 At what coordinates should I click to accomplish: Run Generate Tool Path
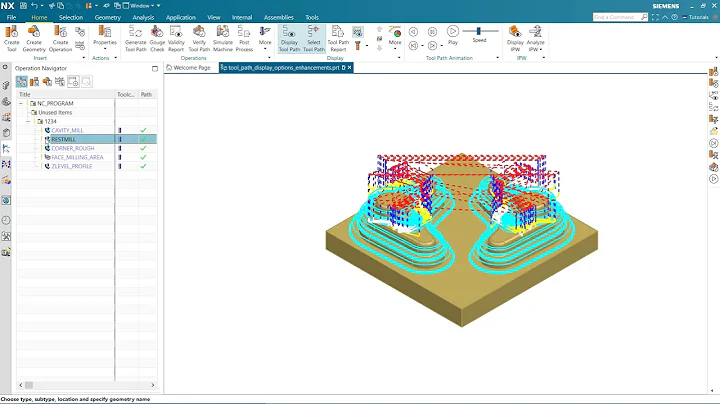(x=135, y=39)
